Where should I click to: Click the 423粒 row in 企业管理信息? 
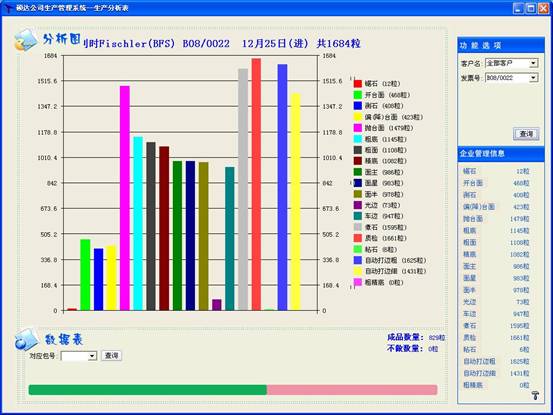tap(496, 207)
